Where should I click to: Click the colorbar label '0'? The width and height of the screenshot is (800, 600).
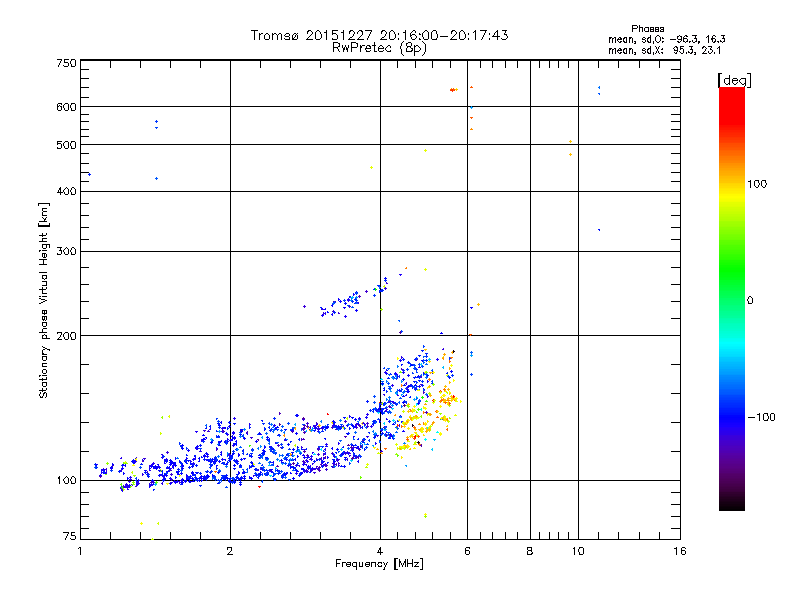click(750, 301)
